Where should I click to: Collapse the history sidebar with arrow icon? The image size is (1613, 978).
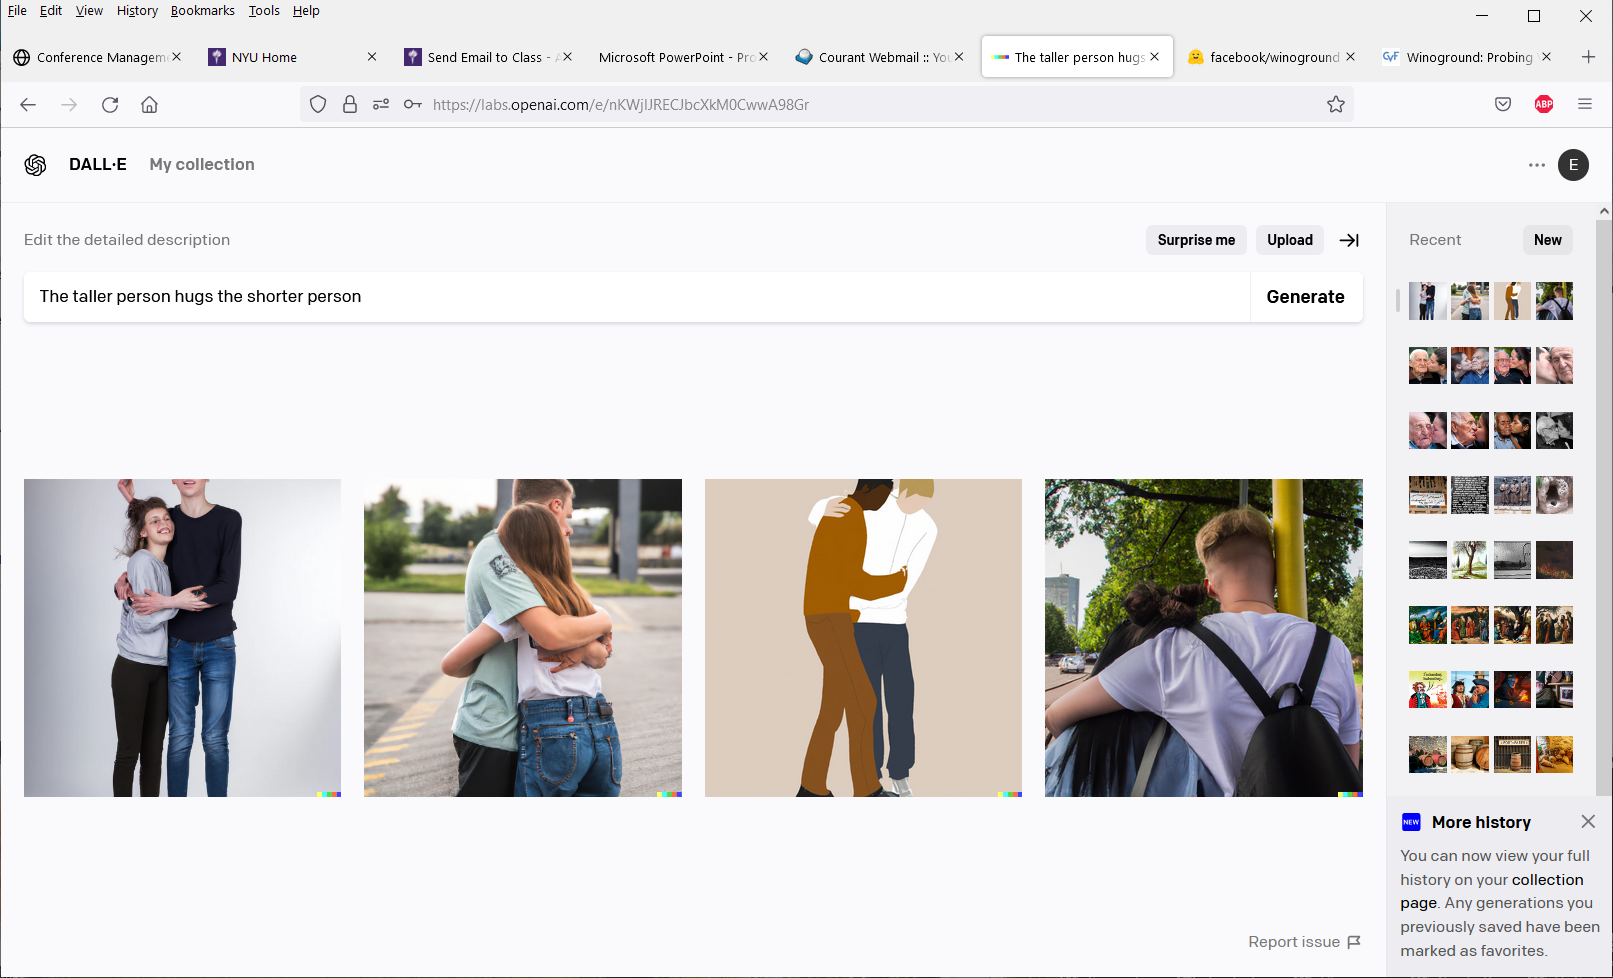click(1349, 240)
